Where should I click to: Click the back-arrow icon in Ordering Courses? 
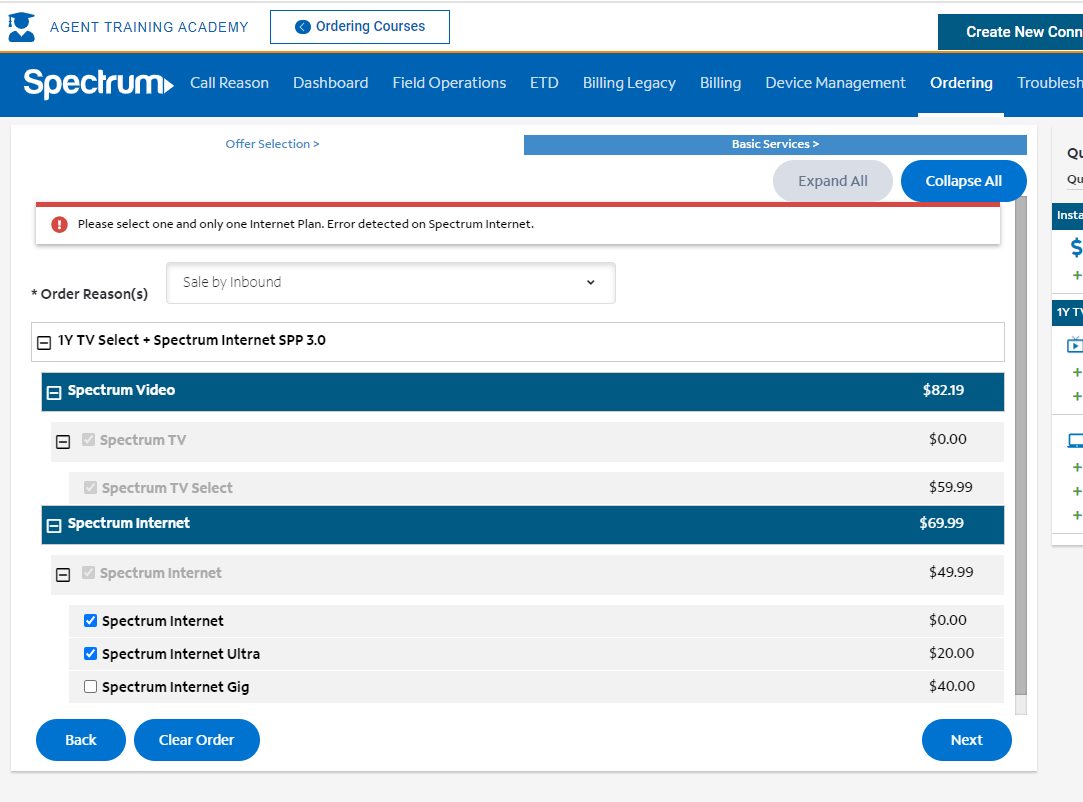pyautogui.click(x=303, y=27)
